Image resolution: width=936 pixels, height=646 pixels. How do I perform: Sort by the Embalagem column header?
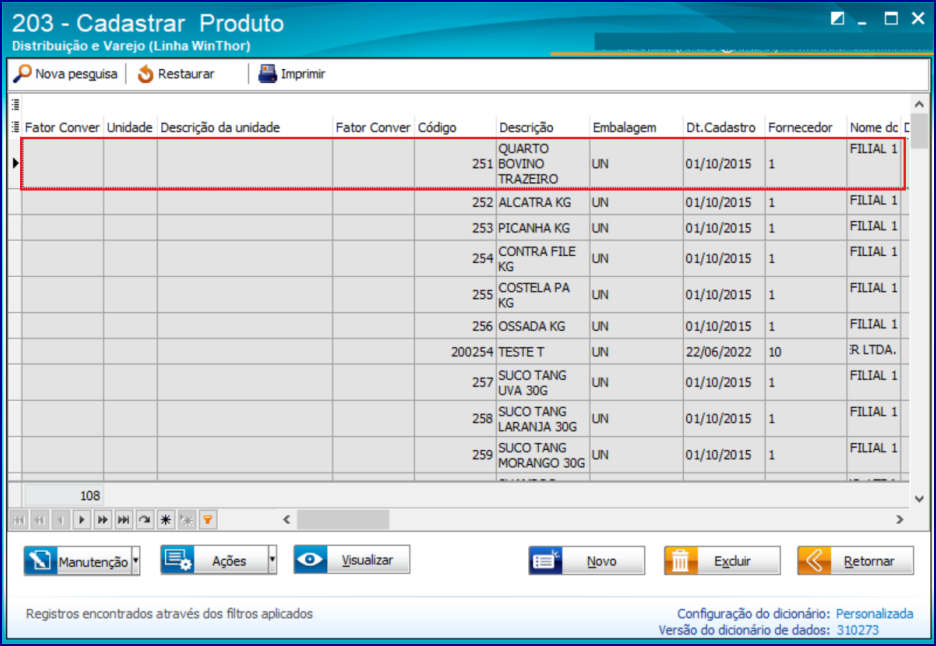(636, 127)
